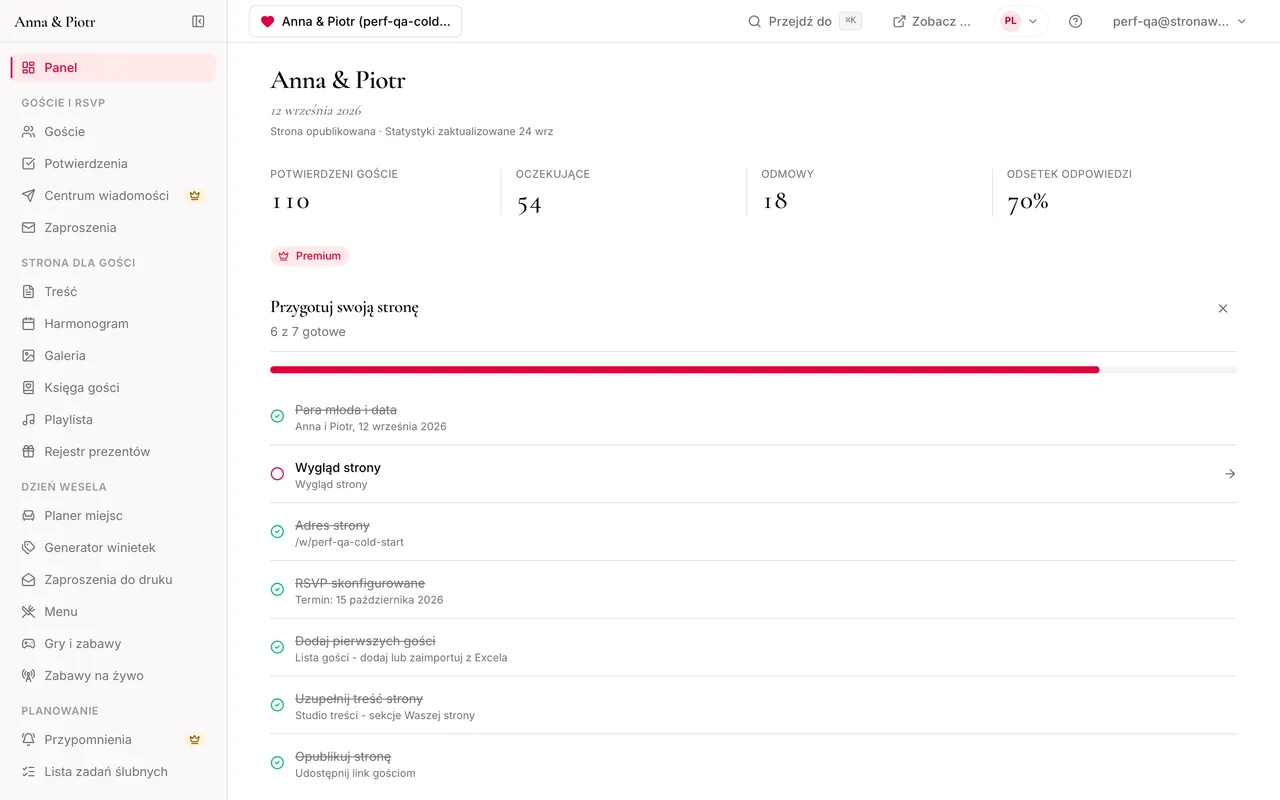Toggle the Adres strony checkmark
Image resolution: width=1280 pixels, height=800 pixels.
[x=277, y=532]
